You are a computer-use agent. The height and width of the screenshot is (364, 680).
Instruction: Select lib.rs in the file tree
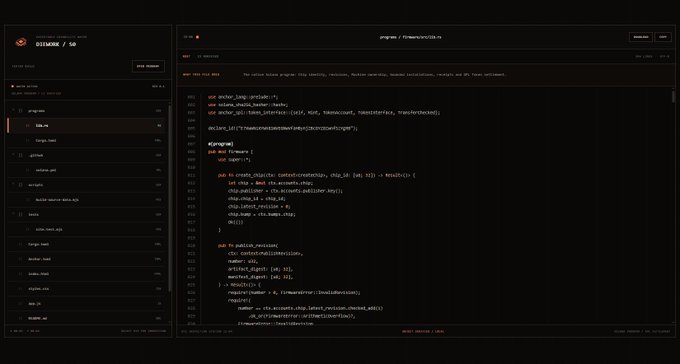87,125
